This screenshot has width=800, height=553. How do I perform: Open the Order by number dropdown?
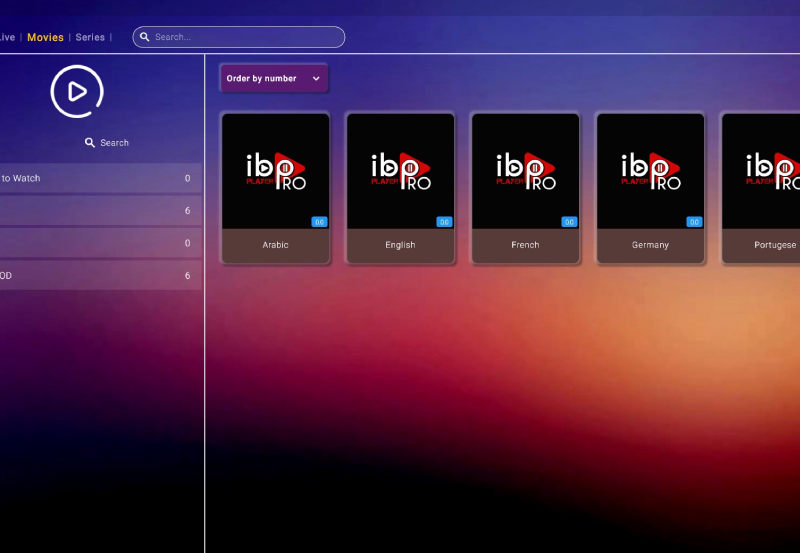[x=273, y=79]
